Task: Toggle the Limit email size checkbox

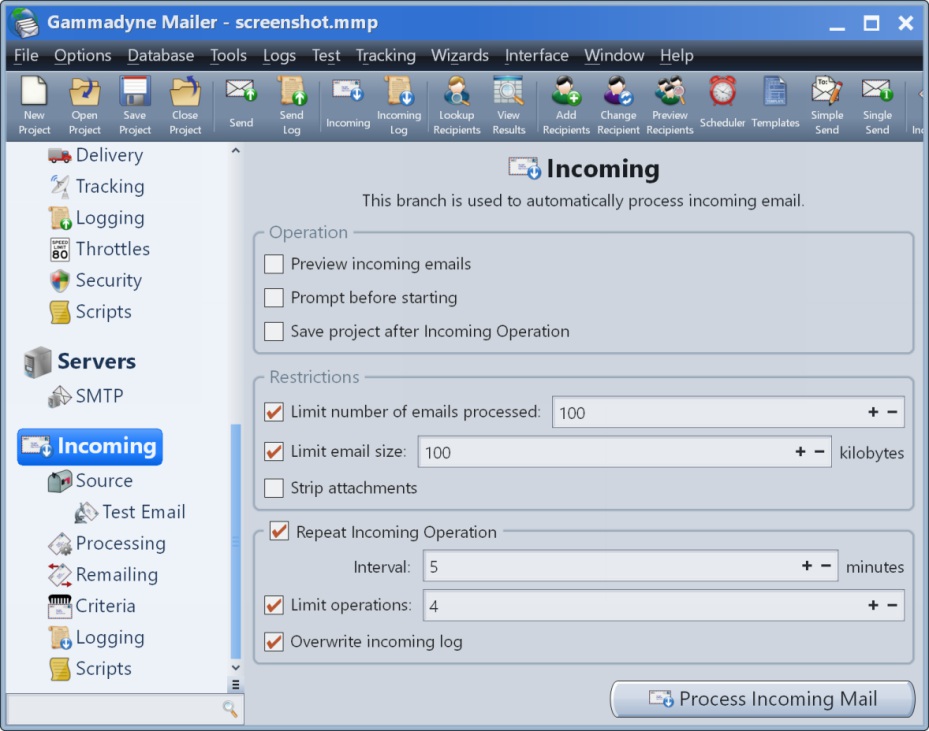Action: click(274, 451)
